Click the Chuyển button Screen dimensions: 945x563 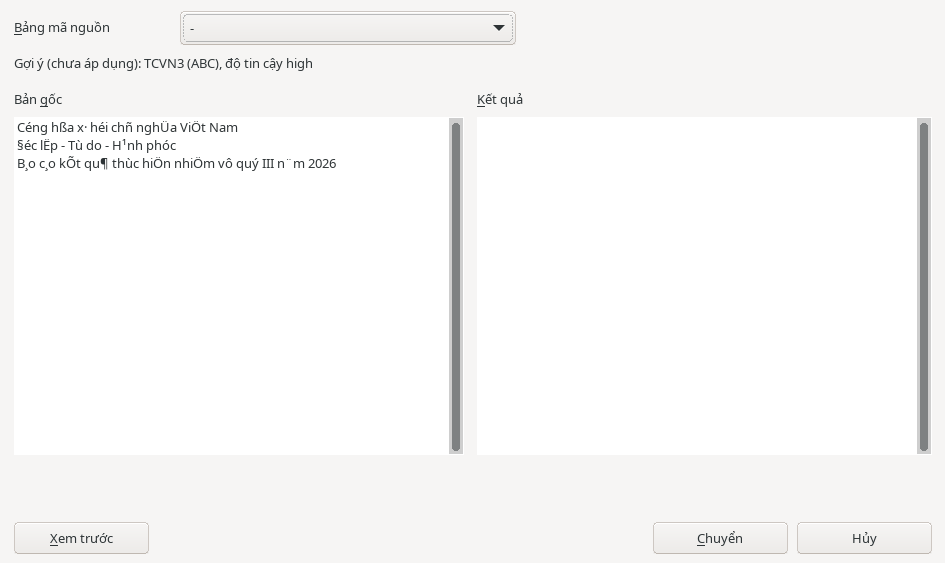tap(720, 538)
